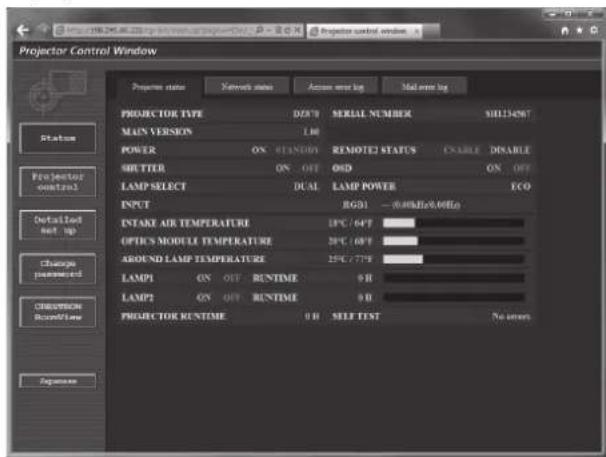This screenshot has width=606, height=457.
Task: Open the Access error log tab
Action: (x=336, y=87)
